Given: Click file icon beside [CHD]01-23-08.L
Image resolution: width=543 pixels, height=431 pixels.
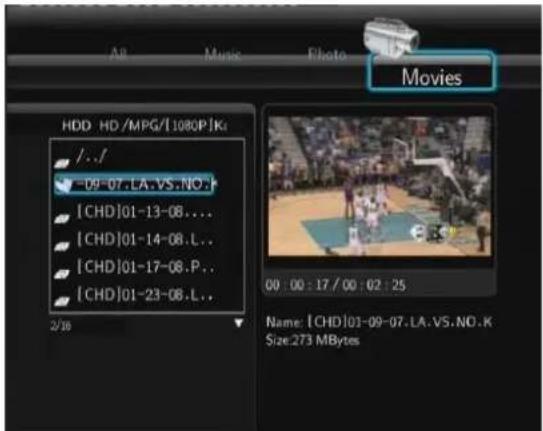Looking at the screenshot, I should click(62, 302).
